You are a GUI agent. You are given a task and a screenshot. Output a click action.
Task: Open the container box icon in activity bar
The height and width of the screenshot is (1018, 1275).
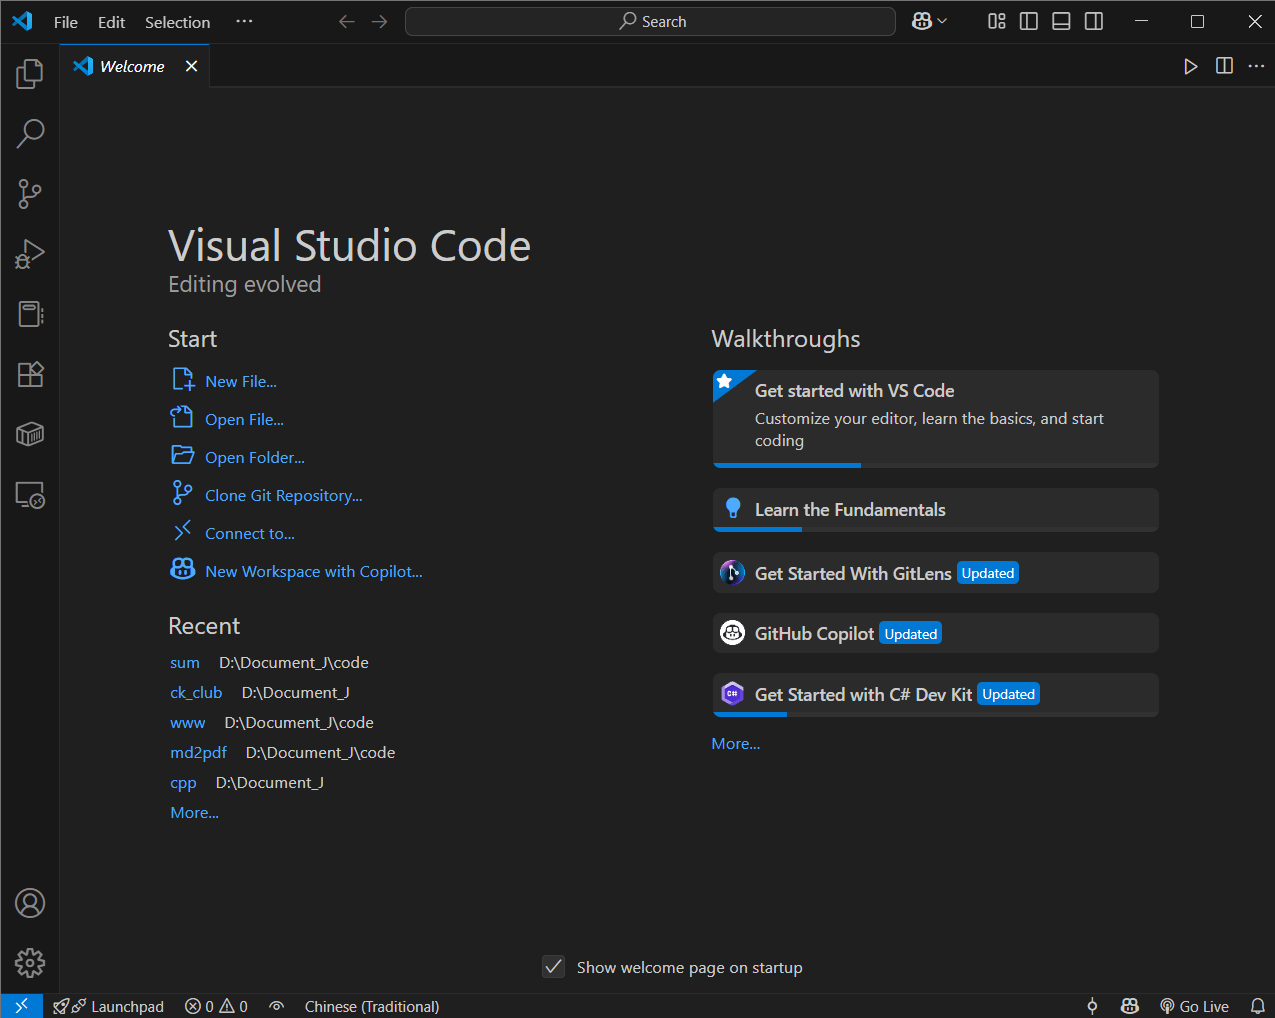click(x=30, y=434)
